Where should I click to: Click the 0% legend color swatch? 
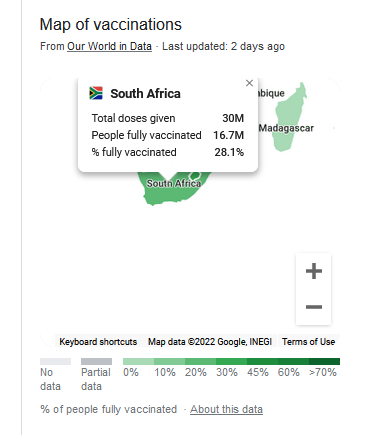138,361
